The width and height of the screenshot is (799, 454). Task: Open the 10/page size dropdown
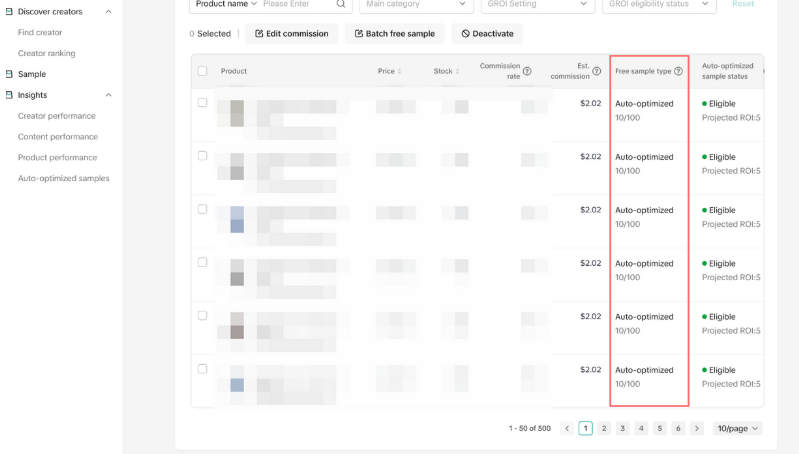(737, 429)
